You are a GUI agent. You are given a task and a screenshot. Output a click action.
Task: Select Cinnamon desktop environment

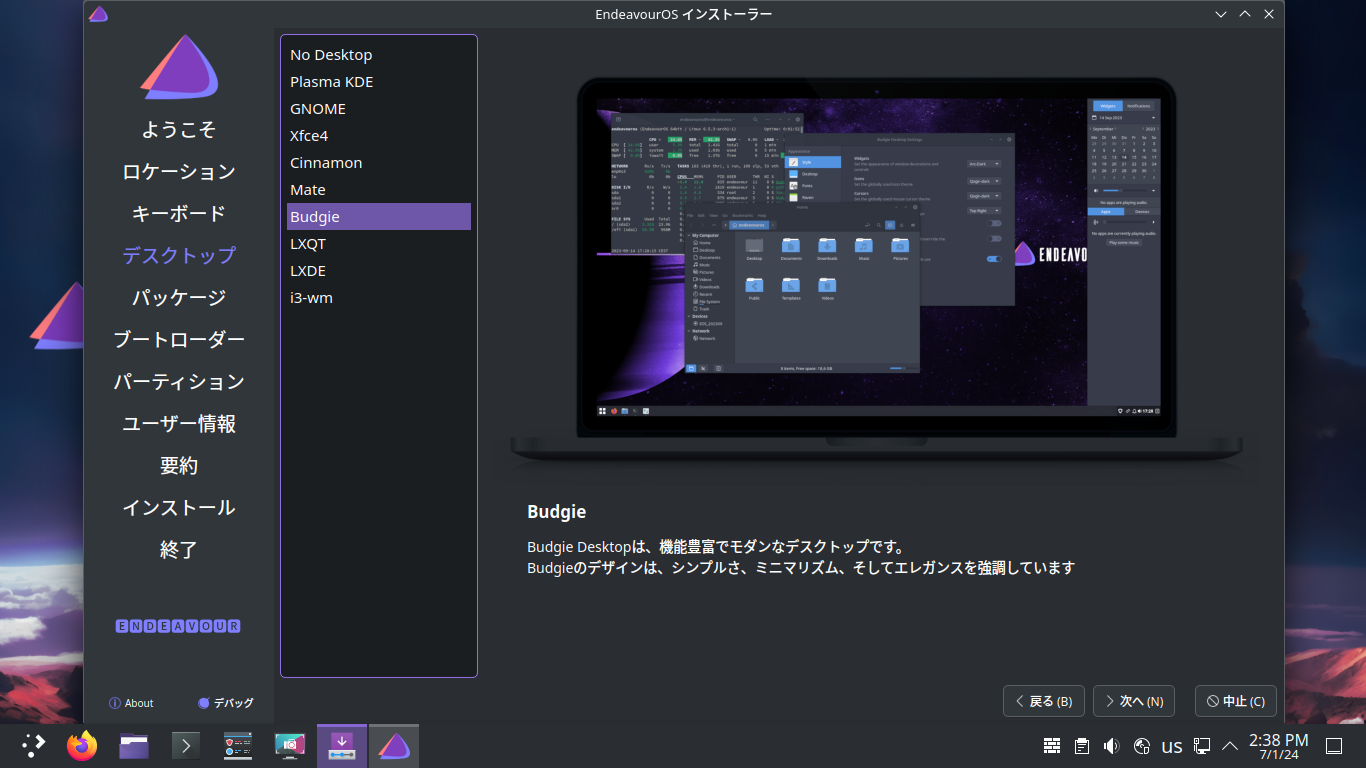(379, 163)
